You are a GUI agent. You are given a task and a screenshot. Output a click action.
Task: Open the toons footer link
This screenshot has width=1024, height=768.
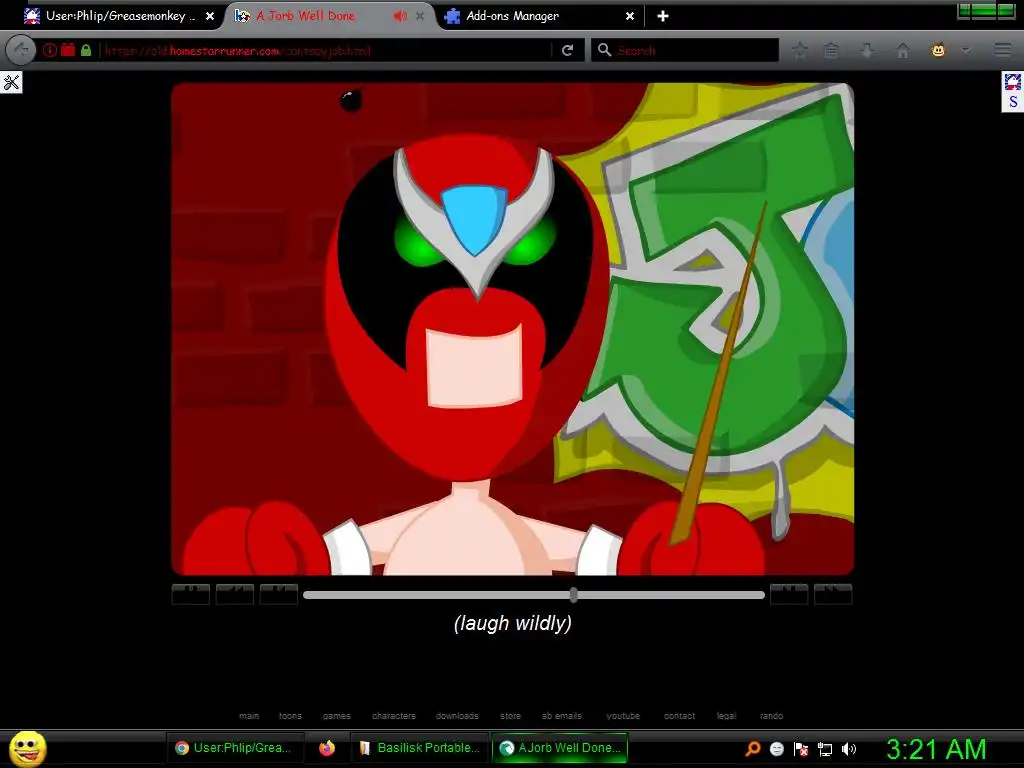click(x=290, y=716)
